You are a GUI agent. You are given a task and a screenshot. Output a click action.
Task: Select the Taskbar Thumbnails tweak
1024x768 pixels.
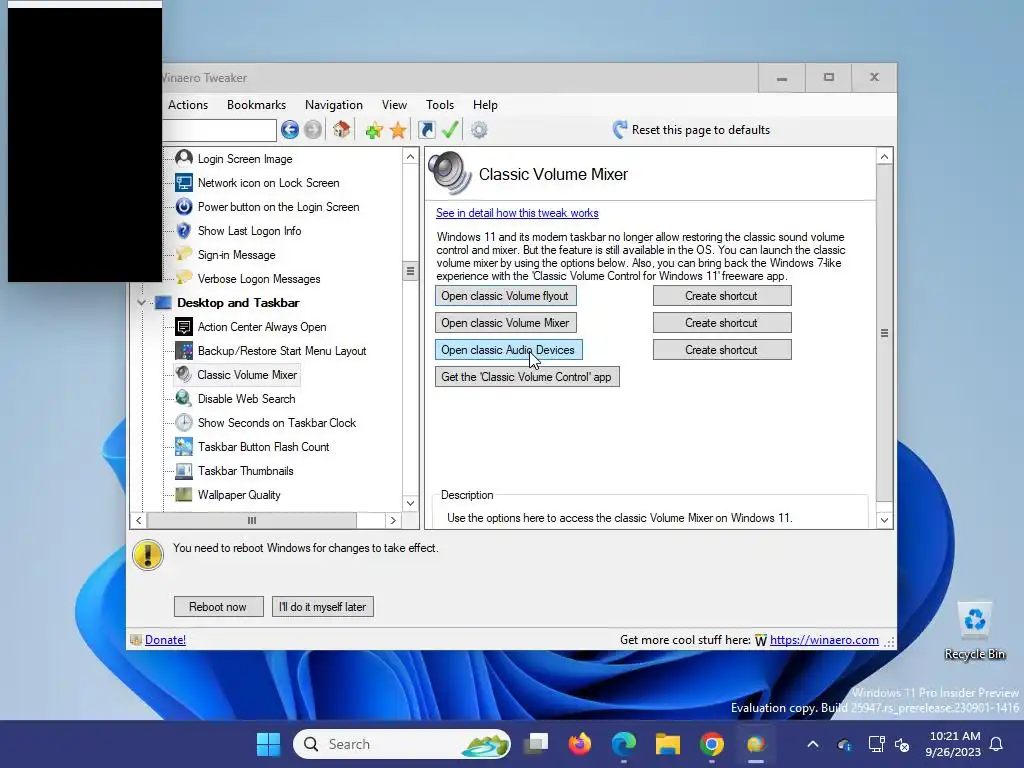pos(246,471)
